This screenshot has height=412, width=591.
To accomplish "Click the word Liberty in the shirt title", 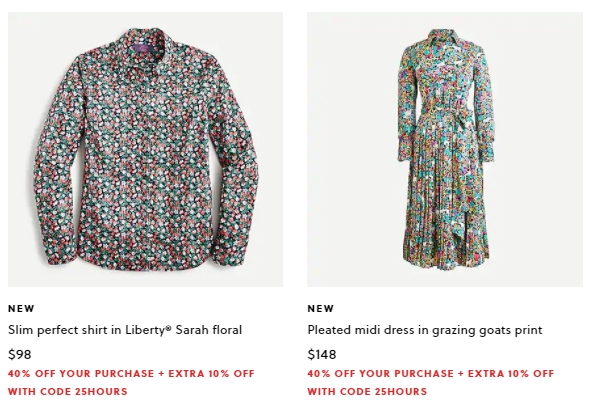I will [145, 330].
